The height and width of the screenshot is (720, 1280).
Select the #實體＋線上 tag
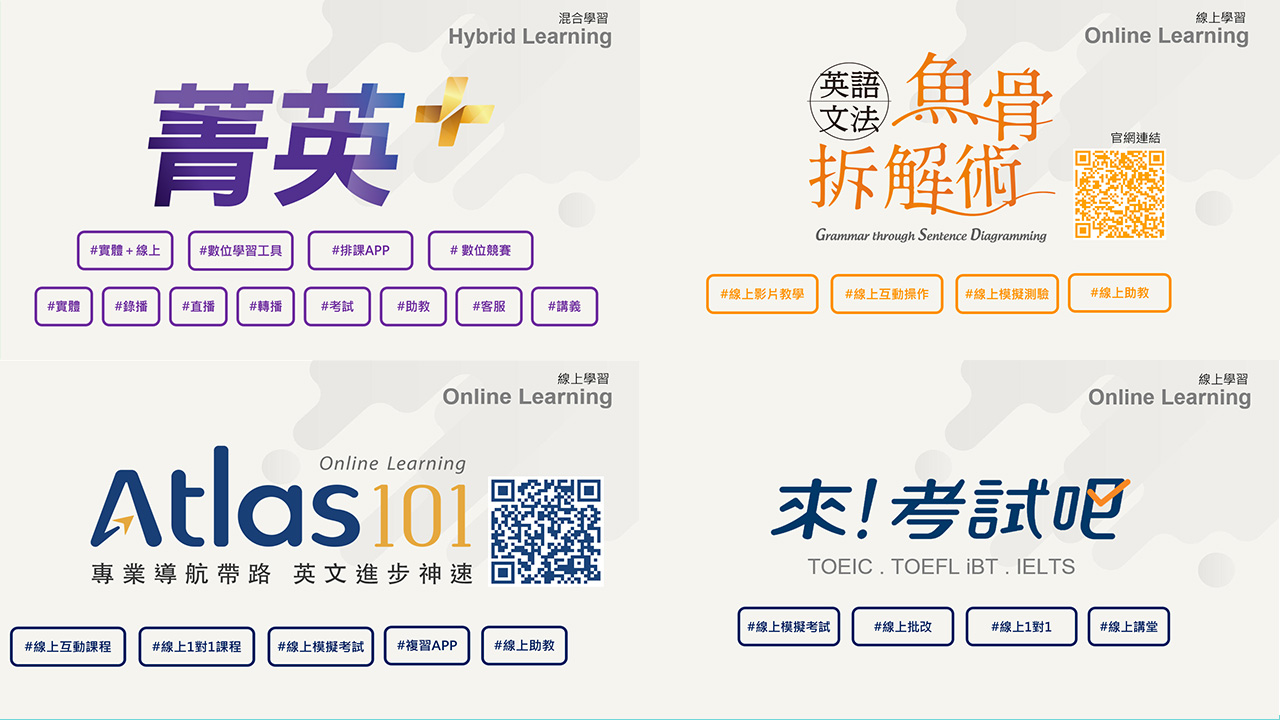pyautogui.click(x=125, y=250)
